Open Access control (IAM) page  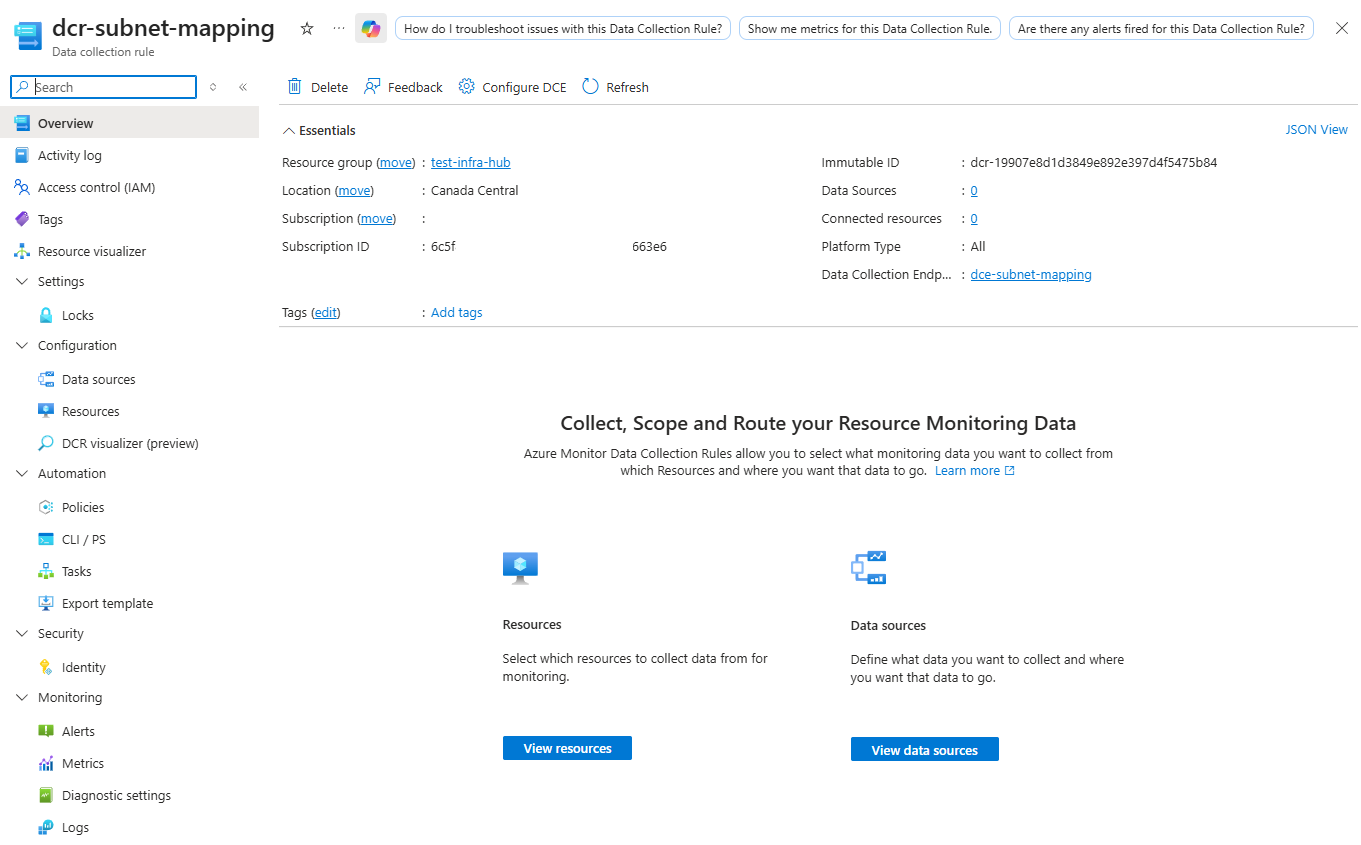pyautogui.click(x=96, y=187)
